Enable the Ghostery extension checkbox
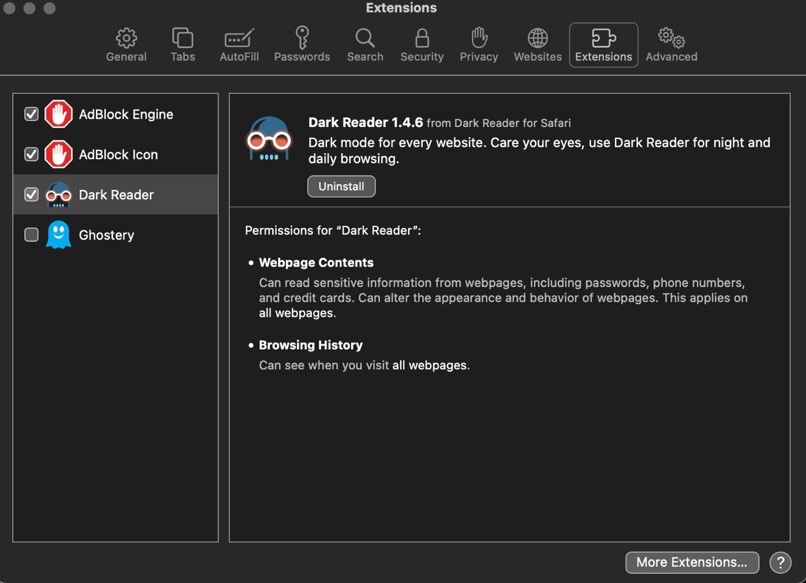 click(31, 234)
